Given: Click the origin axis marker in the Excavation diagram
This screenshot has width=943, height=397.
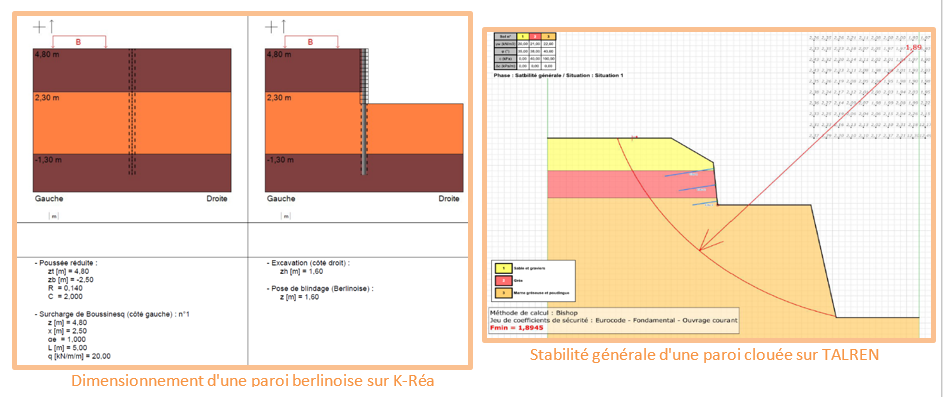Looking at the screenshot, I should coord(275,26).
